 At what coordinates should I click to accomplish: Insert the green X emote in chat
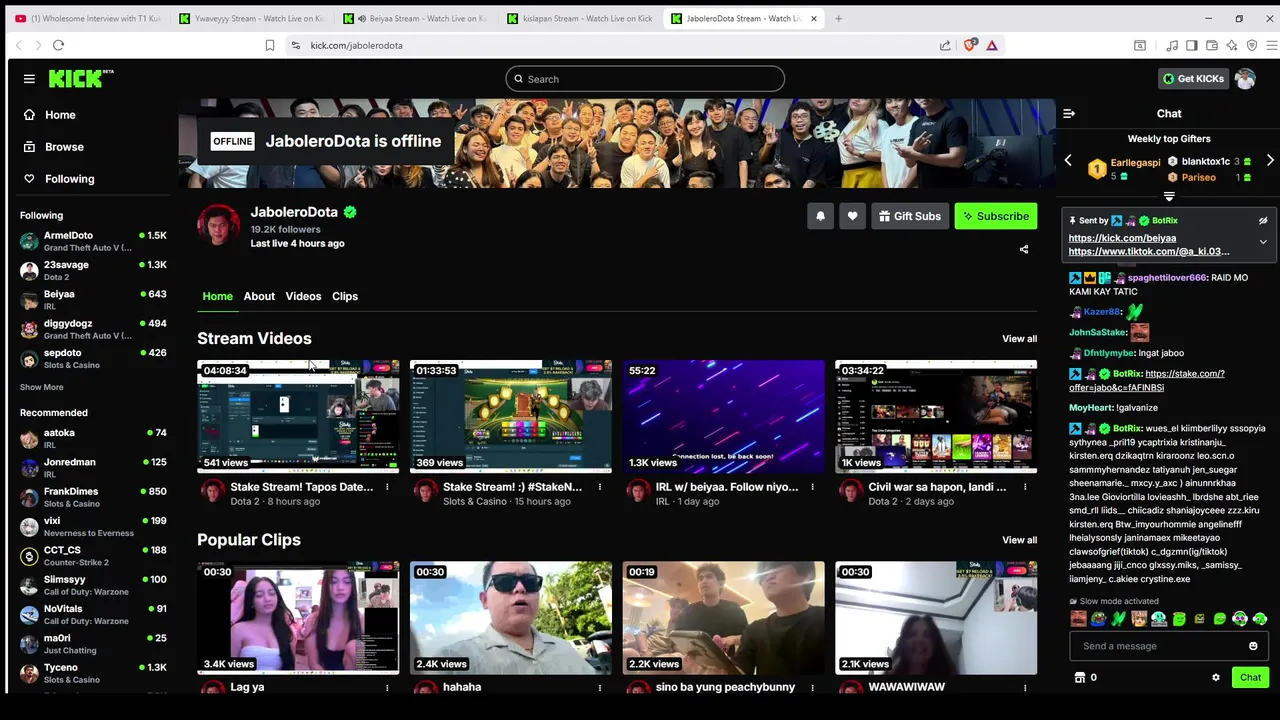1119,619
